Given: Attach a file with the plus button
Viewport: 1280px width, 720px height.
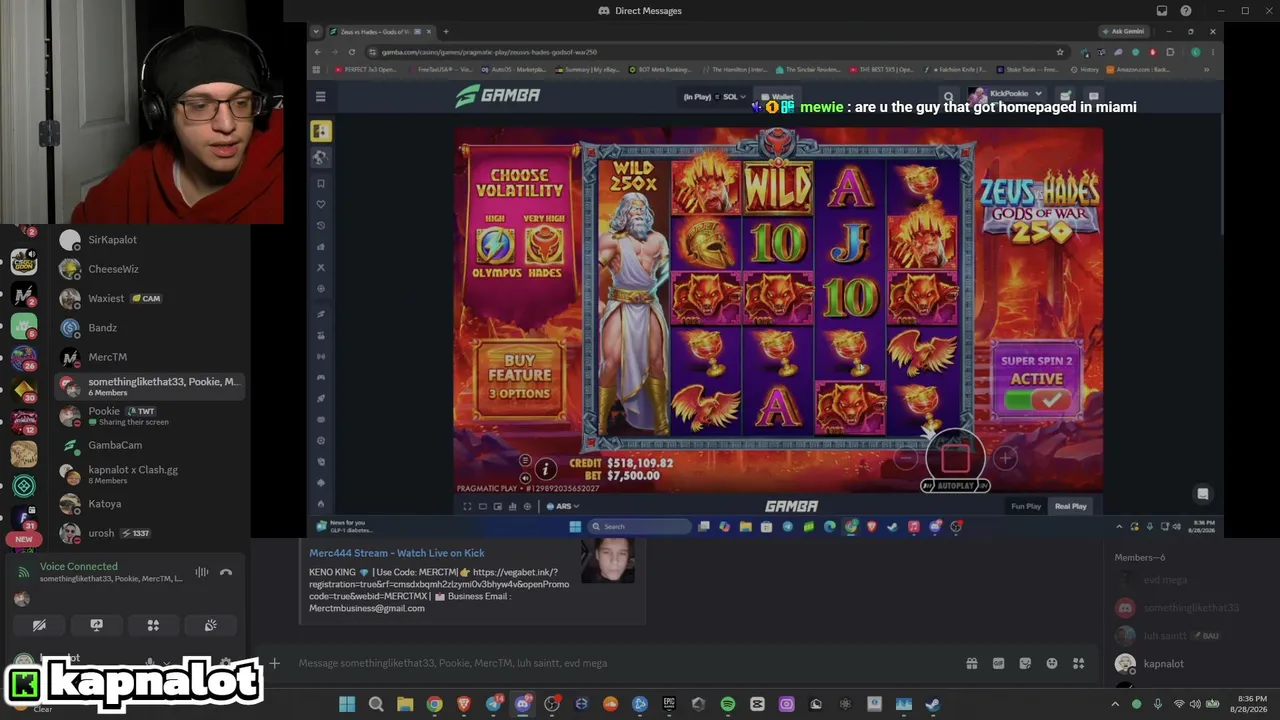Looking at the screenshot, I should (274, 663).
